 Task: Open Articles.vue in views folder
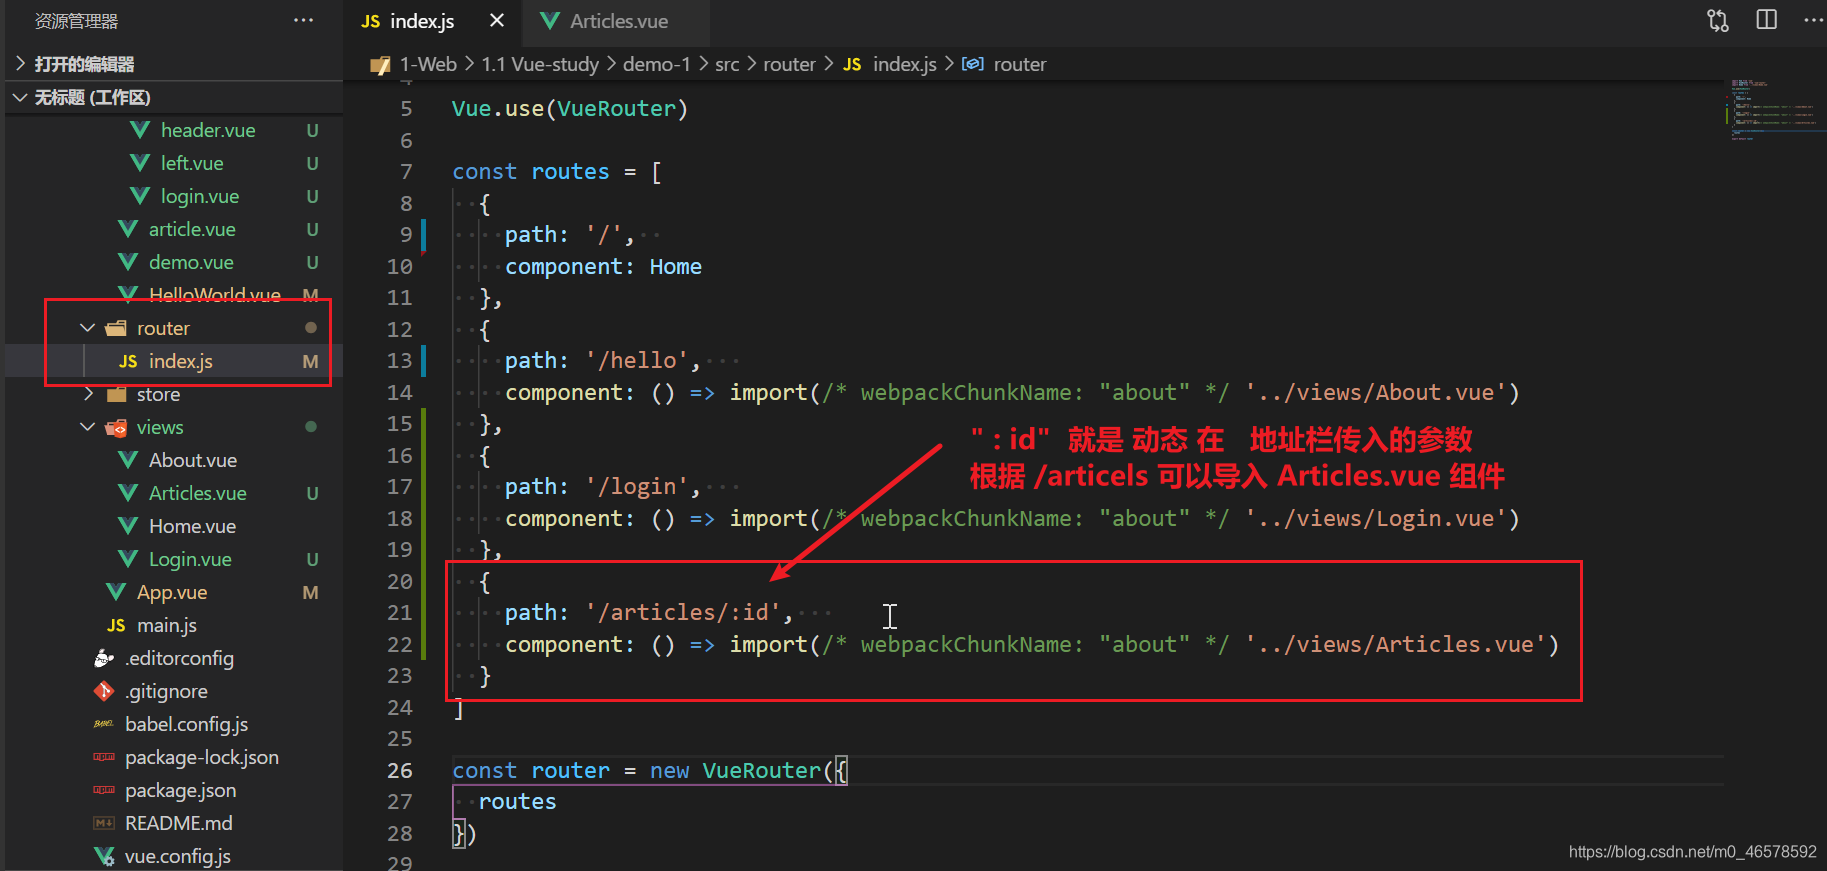coord(197,493)
